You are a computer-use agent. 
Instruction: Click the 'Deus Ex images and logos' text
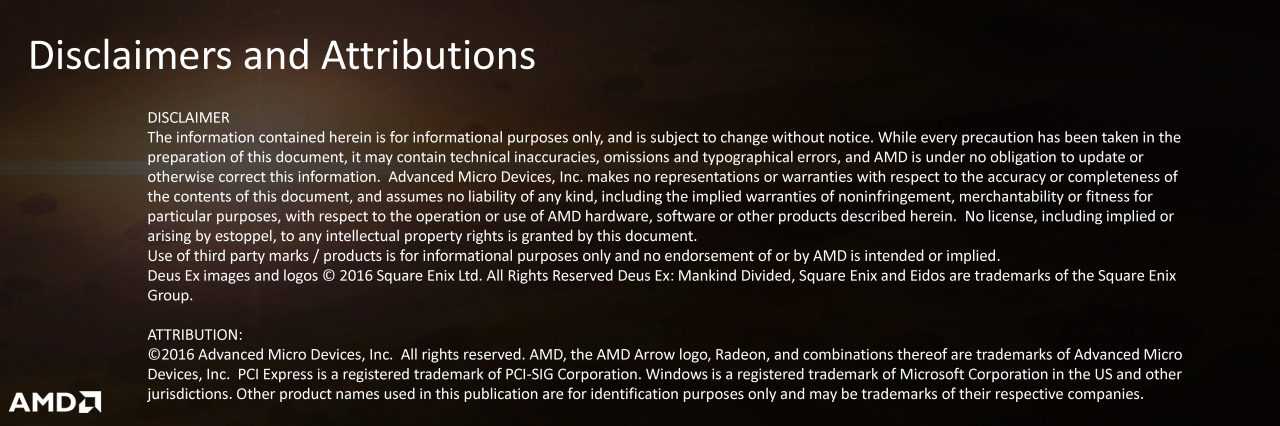tap(239, 276)
